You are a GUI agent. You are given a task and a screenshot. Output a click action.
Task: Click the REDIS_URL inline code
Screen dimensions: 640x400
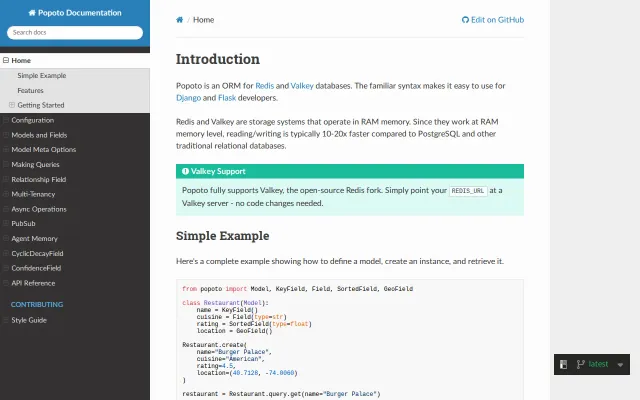[468, 191]
